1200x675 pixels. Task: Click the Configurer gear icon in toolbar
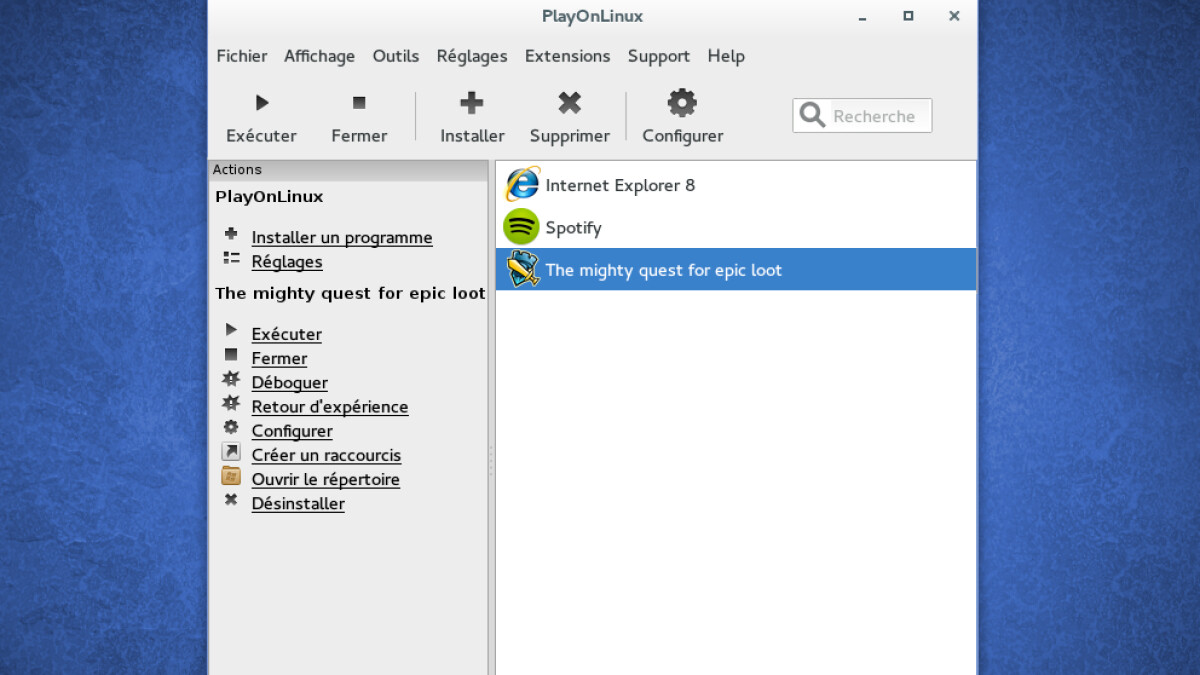pyautogui.click(x=682, y=102)
